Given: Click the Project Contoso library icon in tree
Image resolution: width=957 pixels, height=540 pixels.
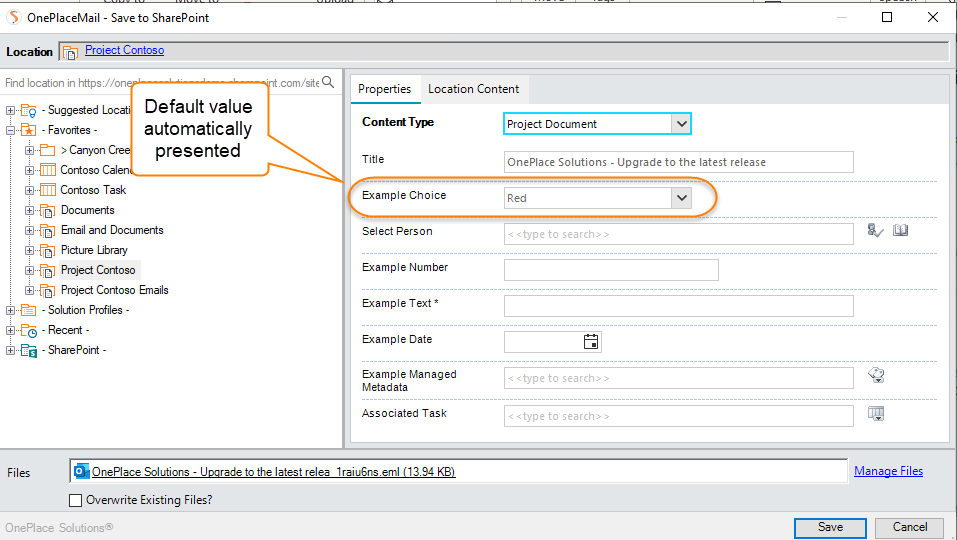Looking at the screenshot, I should click(x=48, y=270).
